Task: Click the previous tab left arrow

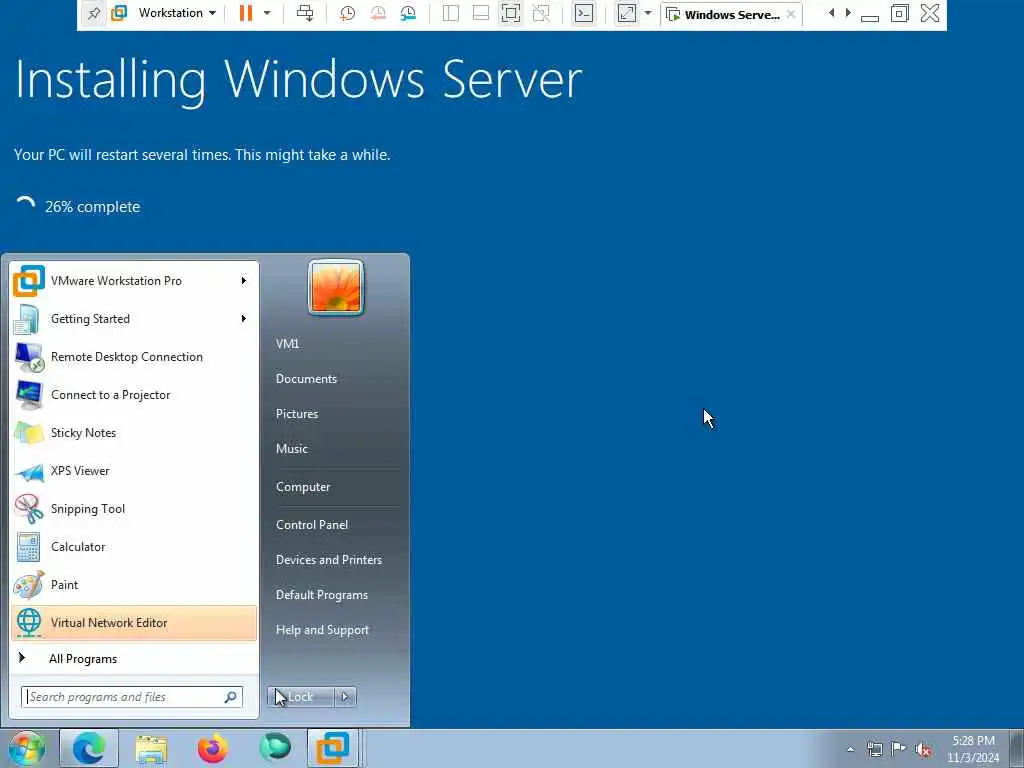Action: tap(831, 13)
